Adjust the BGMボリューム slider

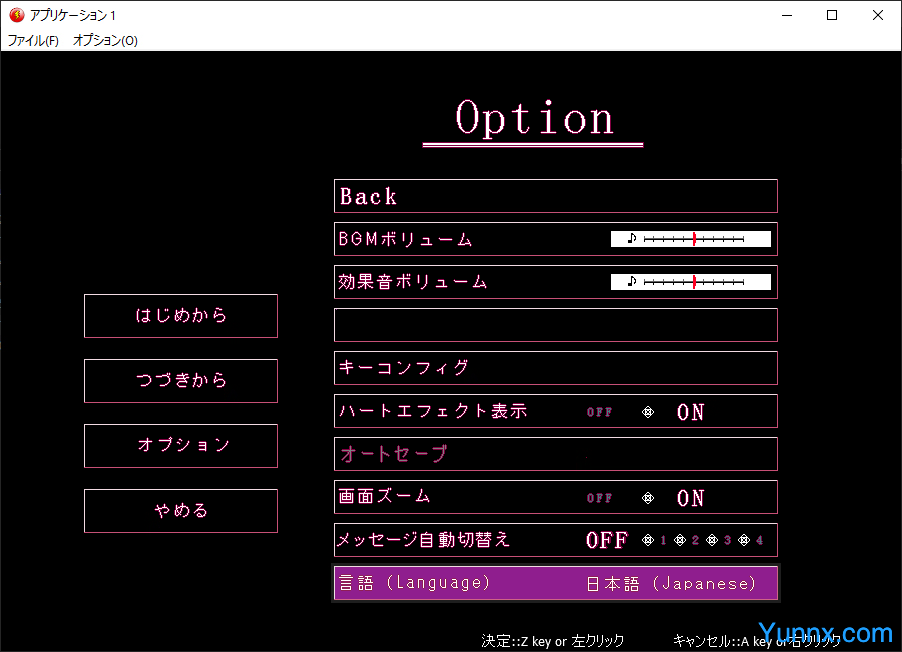tap(694, 239)
